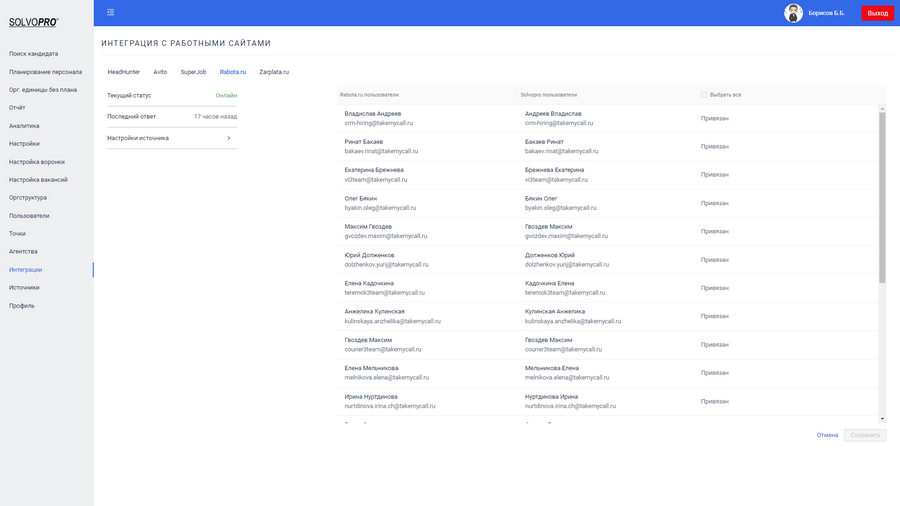900x506 pixels.
Task: Click the 17 часов назад value
Action: tap(215, 116)
